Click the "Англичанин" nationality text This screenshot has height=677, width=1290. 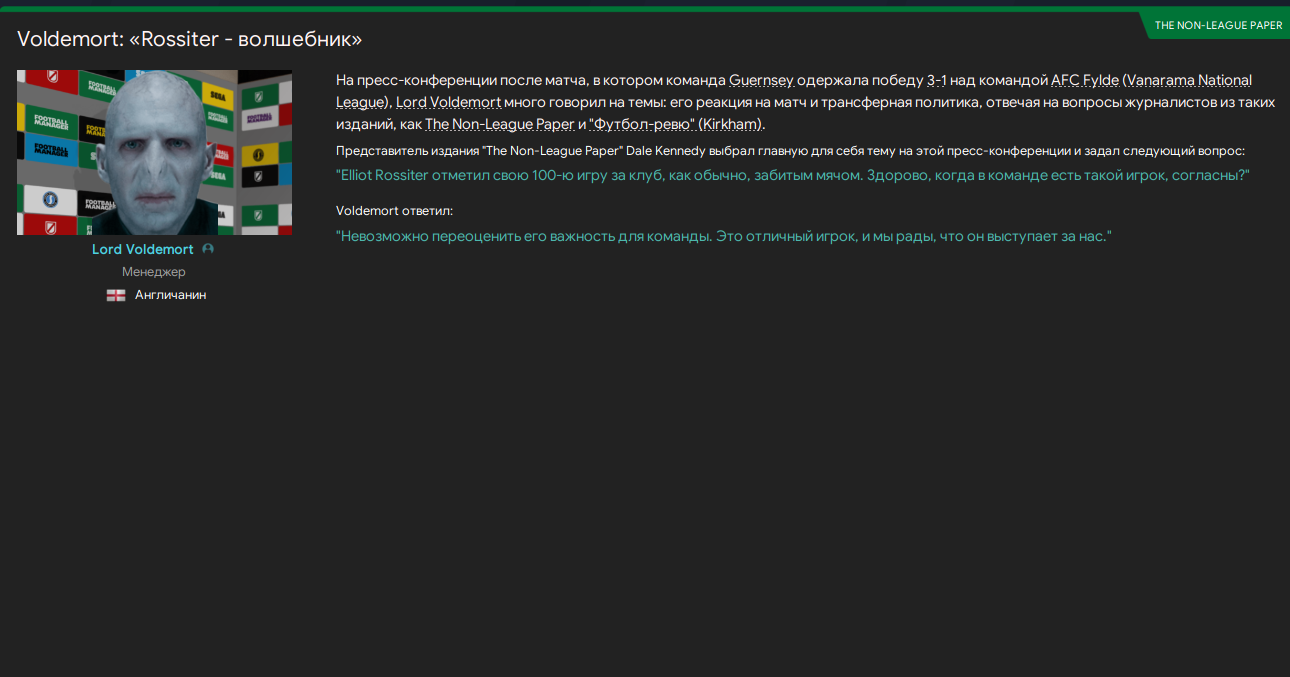tap(171, 295)
